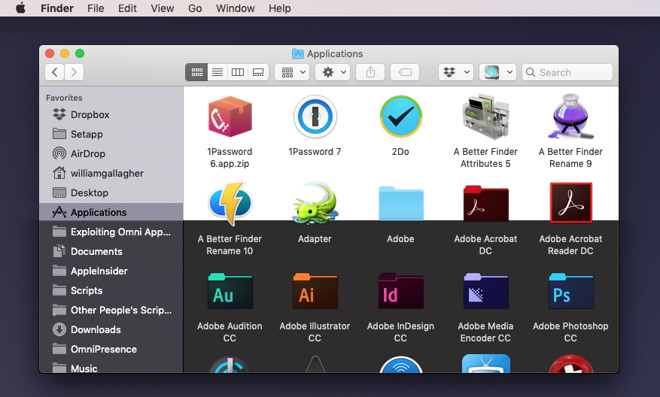Open AppleInsider folder in the sidebar
Image resolution: width=660 pixels, height=397 pixels.
(111, 271)
